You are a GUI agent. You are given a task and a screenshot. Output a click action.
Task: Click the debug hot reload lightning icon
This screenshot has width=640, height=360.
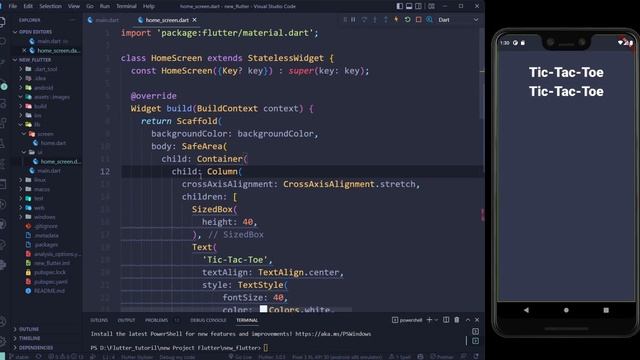pyautogui.click(x=396, y=20)
